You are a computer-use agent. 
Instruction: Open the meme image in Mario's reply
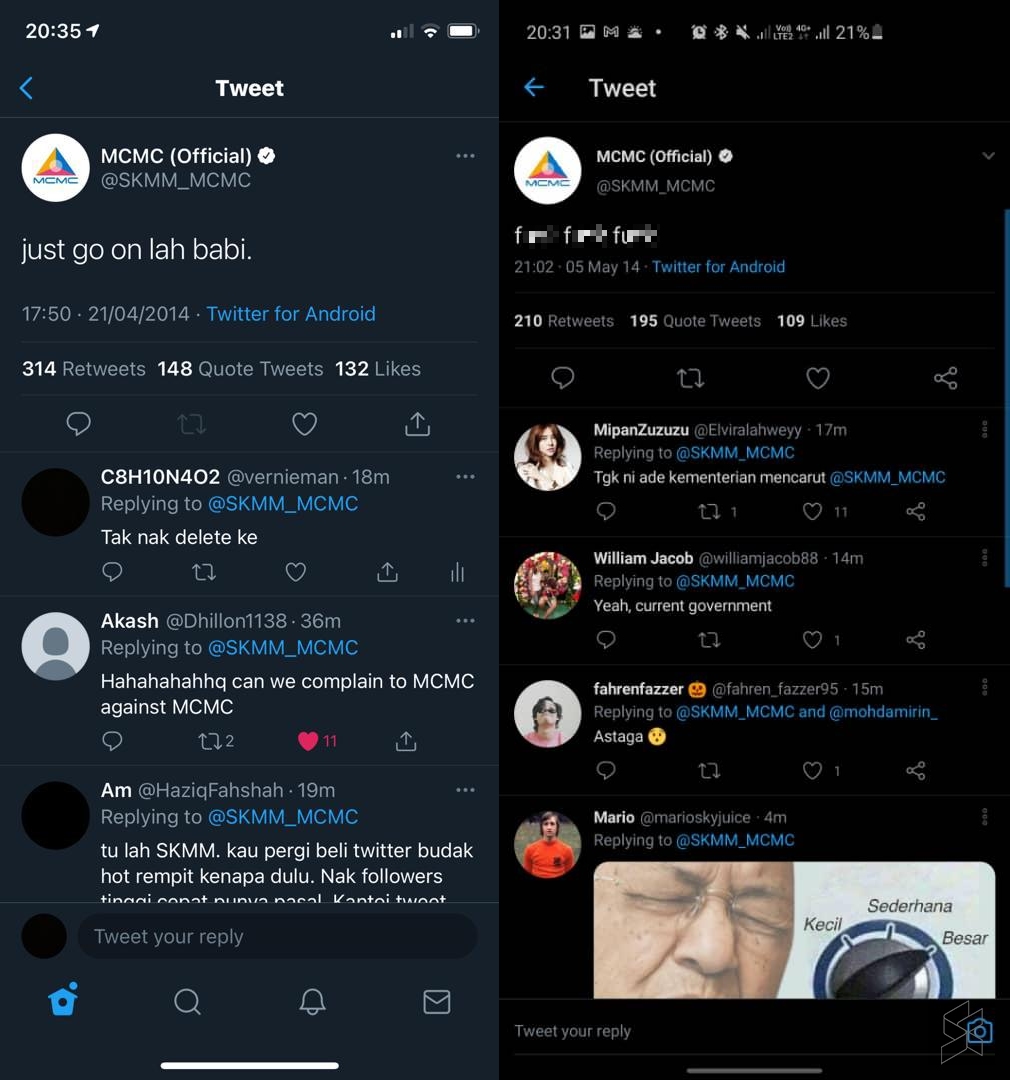click(794, 930)
